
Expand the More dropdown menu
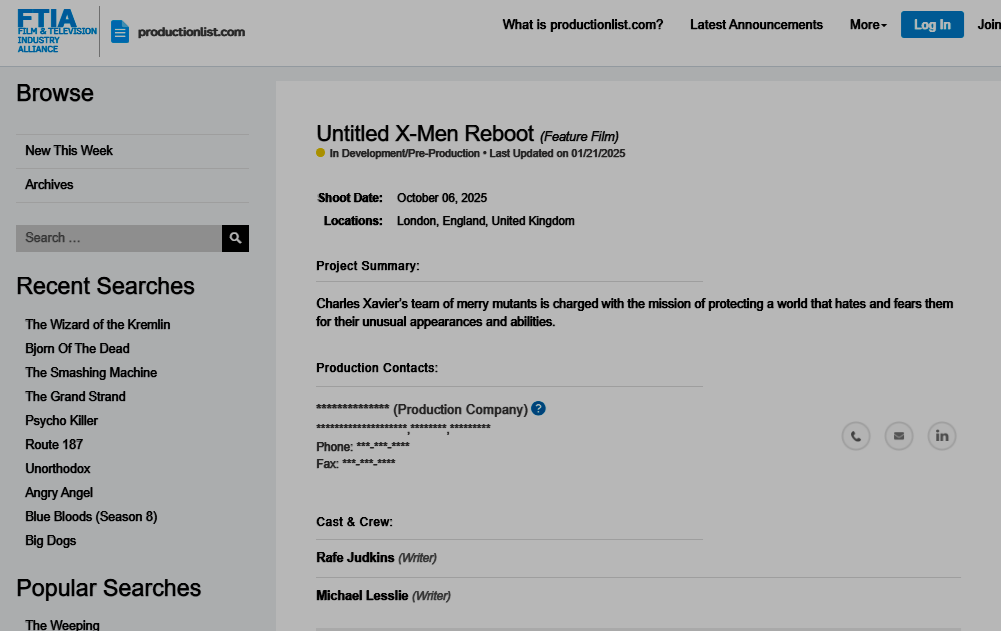click(868, 25)
